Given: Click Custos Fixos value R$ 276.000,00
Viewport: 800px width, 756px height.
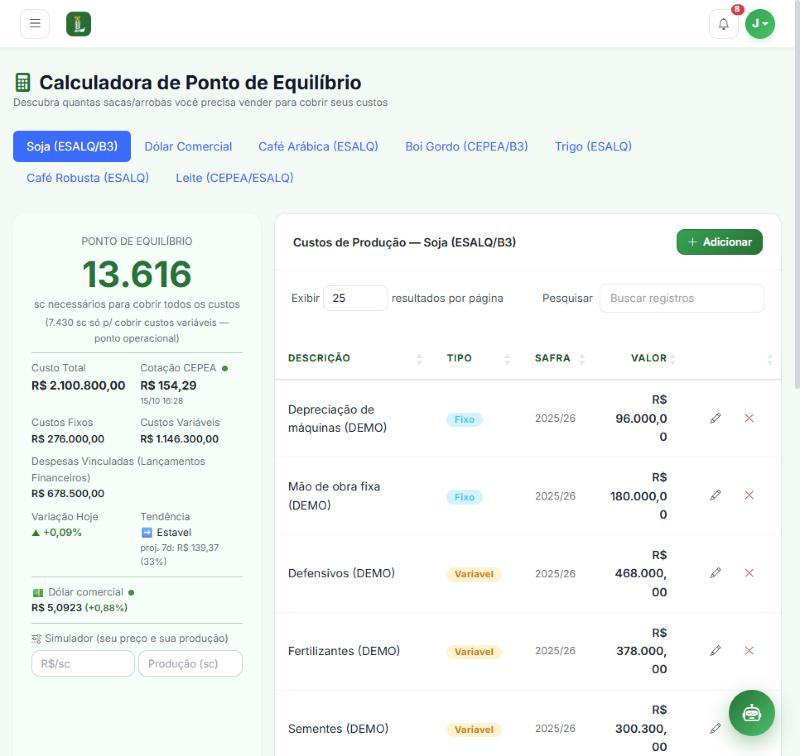Looking at the screenshot, I should 68,439.
